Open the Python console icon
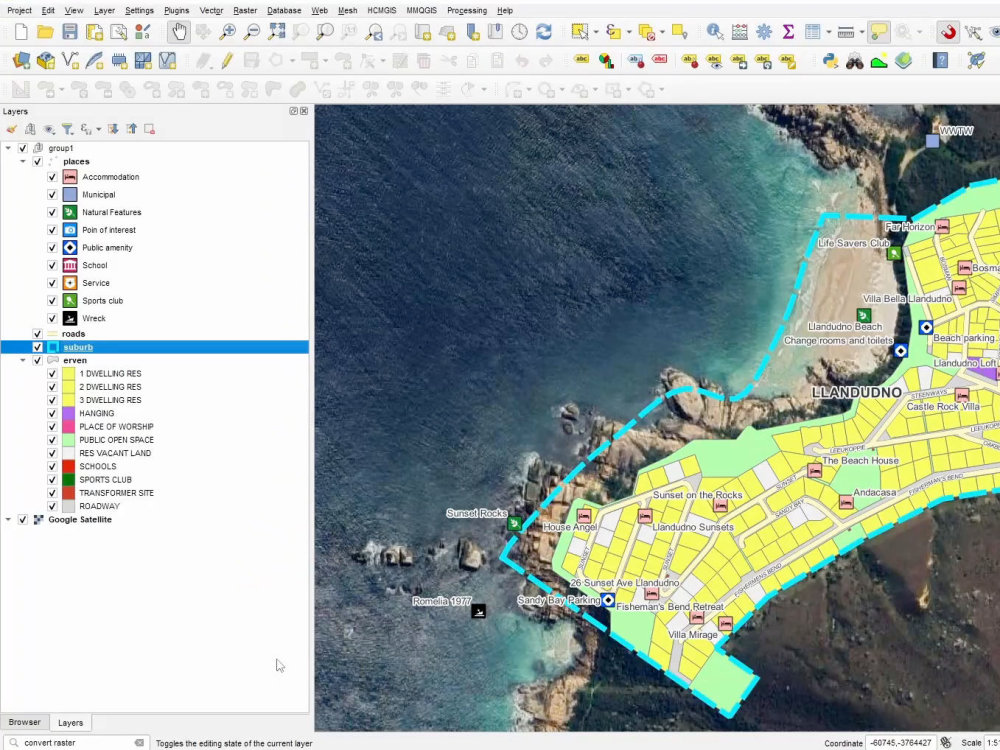The height and width of the screenshot is (750, 1000). tap(830, 61)
